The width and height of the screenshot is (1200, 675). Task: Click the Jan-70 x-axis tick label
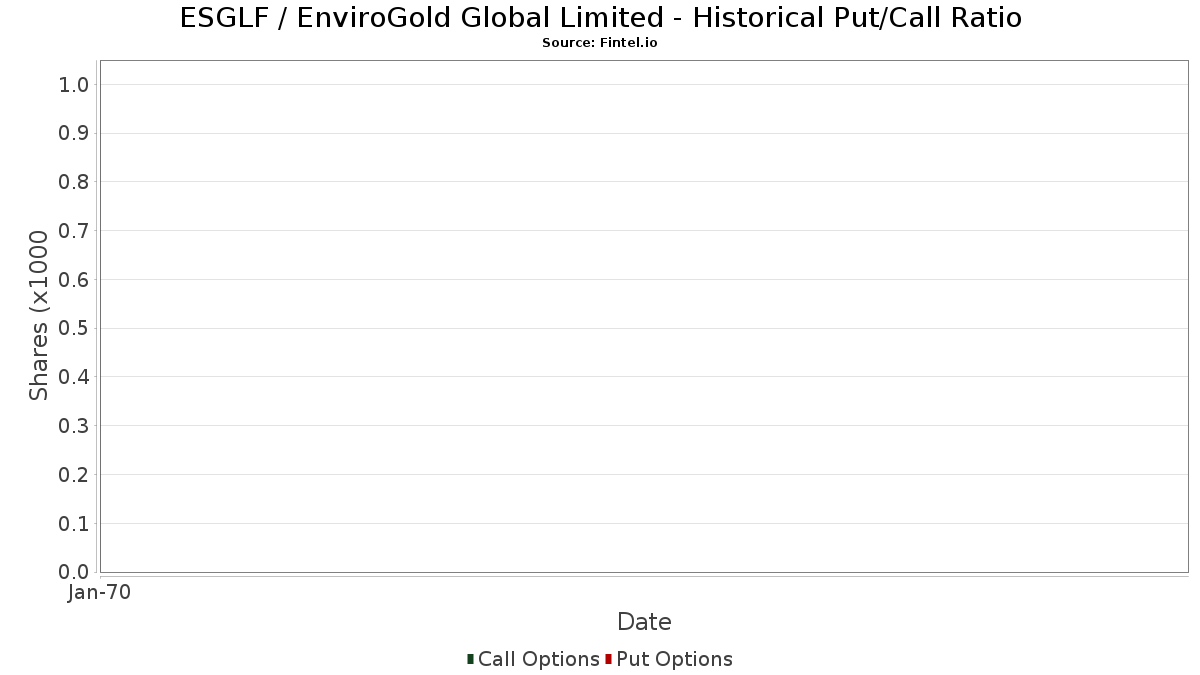(99, 593)
